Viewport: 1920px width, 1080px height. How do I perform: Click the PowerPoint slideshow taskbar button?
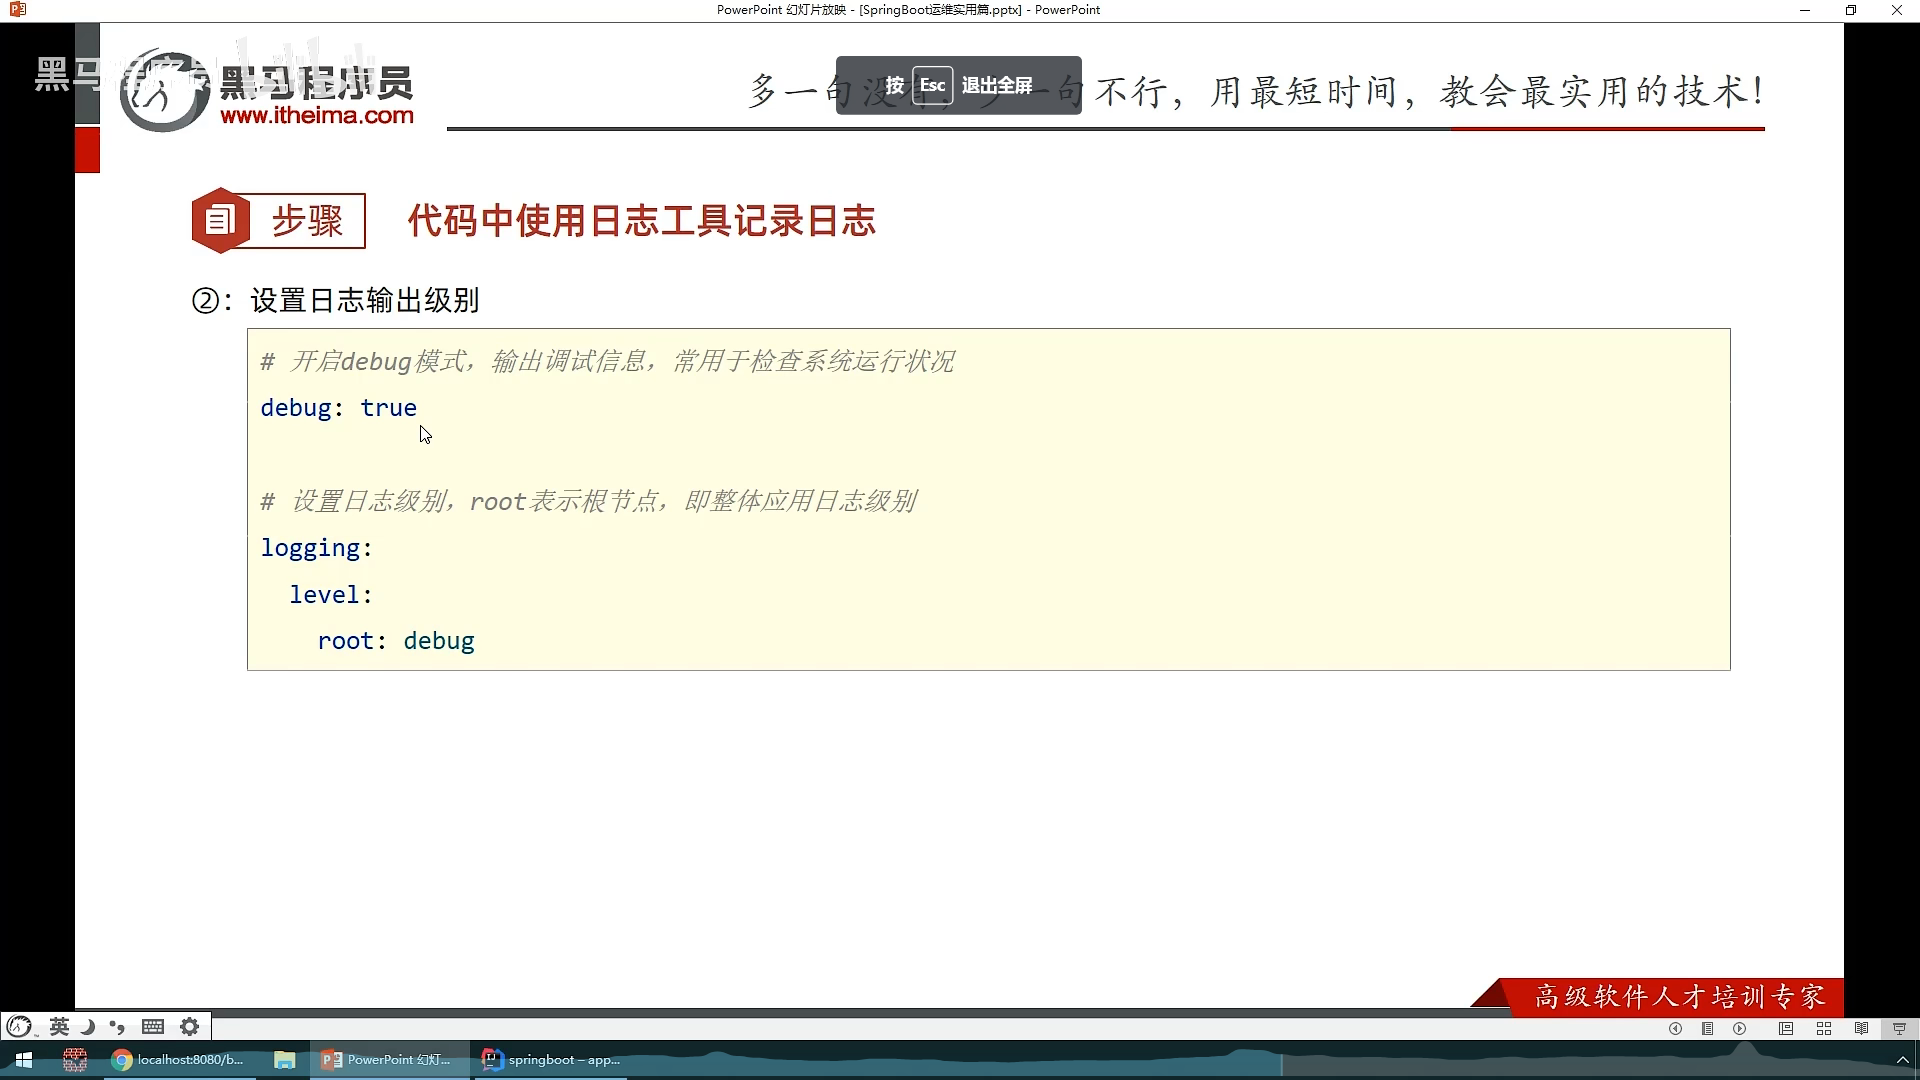[x=387, y=1060]
